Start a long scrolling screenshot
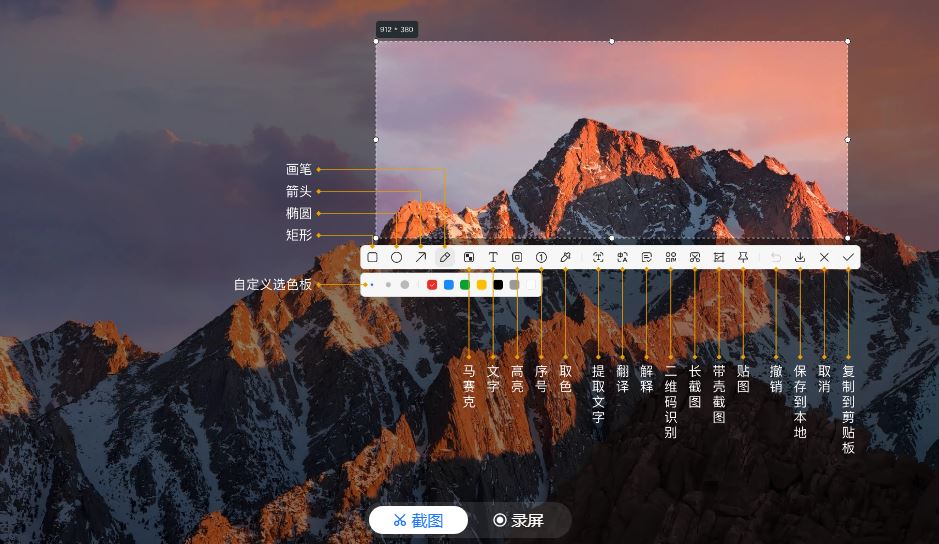The image size is (939, 544). [x=695, y=257]
